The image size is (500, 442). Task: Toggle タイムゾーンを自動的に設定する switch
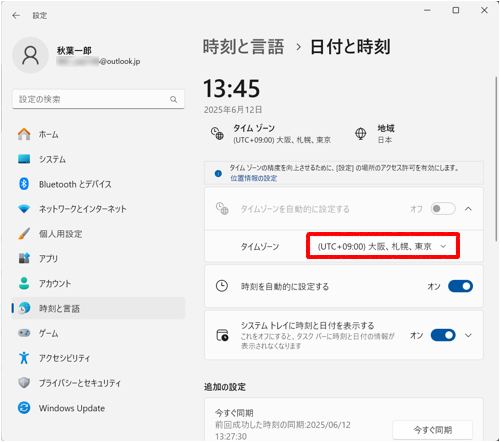pyautogui.click(x=443, y=209)
